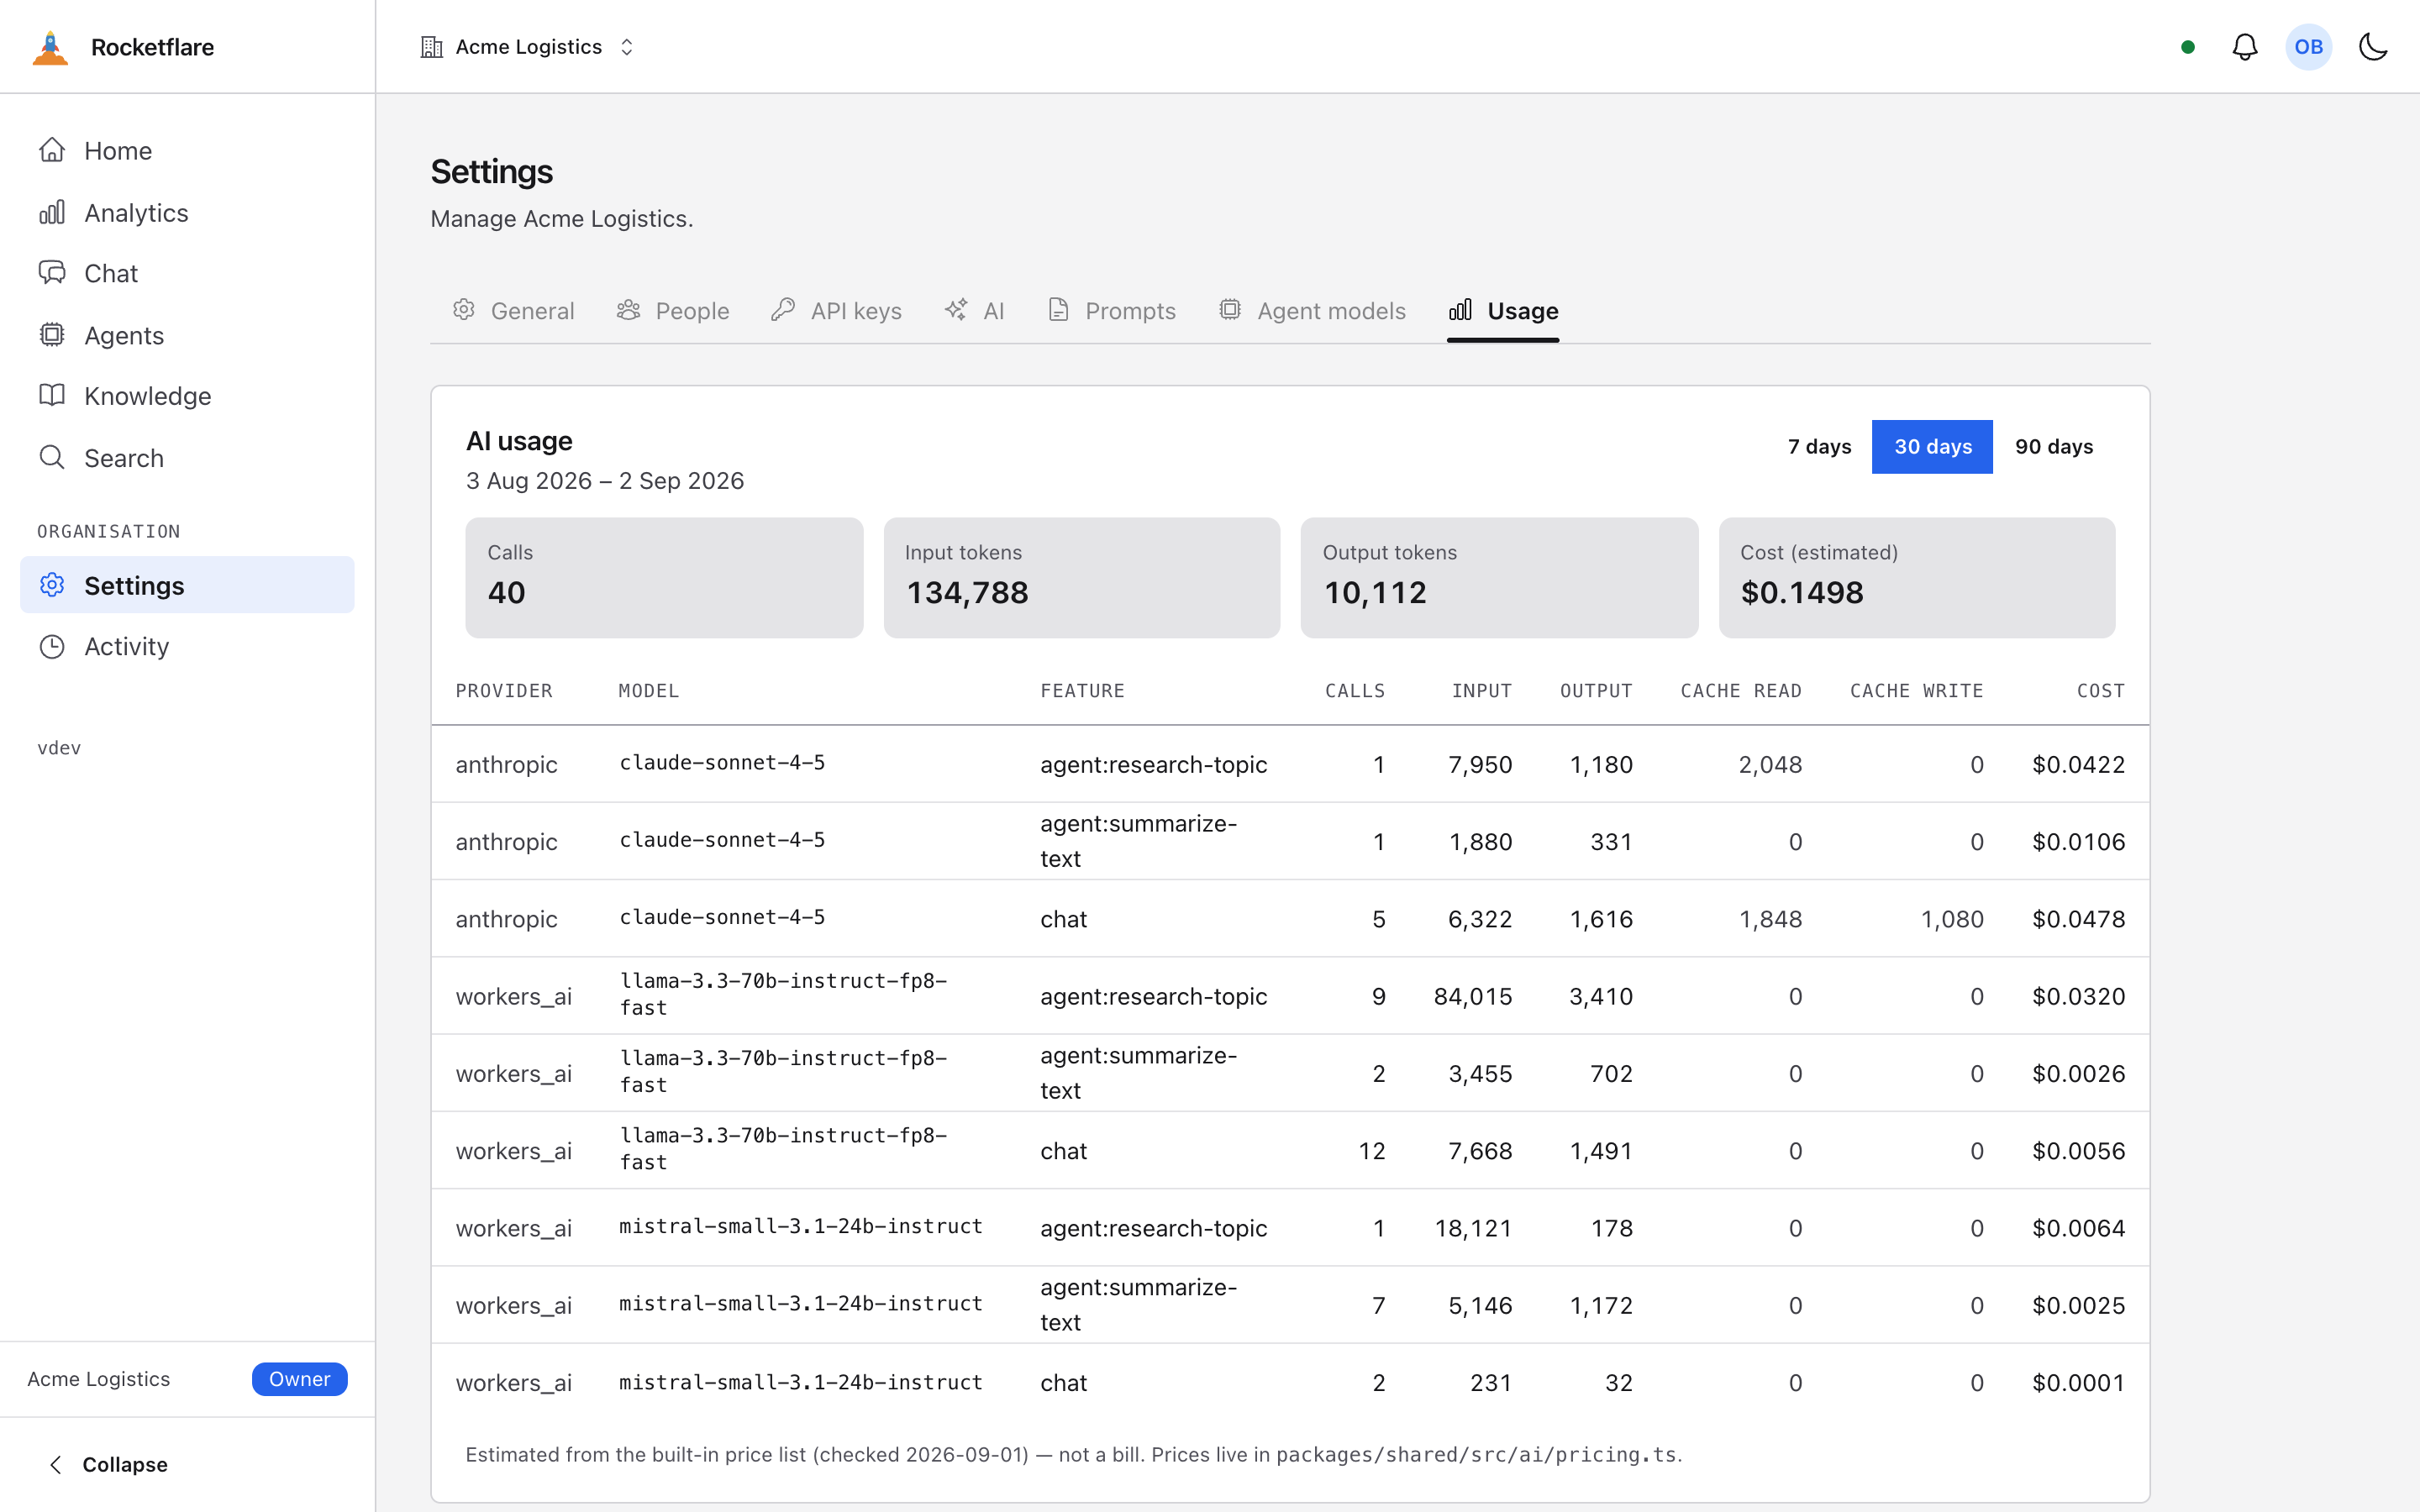Open the Agents page
Image resolution: width=2420 pixels, height=1512 pixels.
[187, 335]
